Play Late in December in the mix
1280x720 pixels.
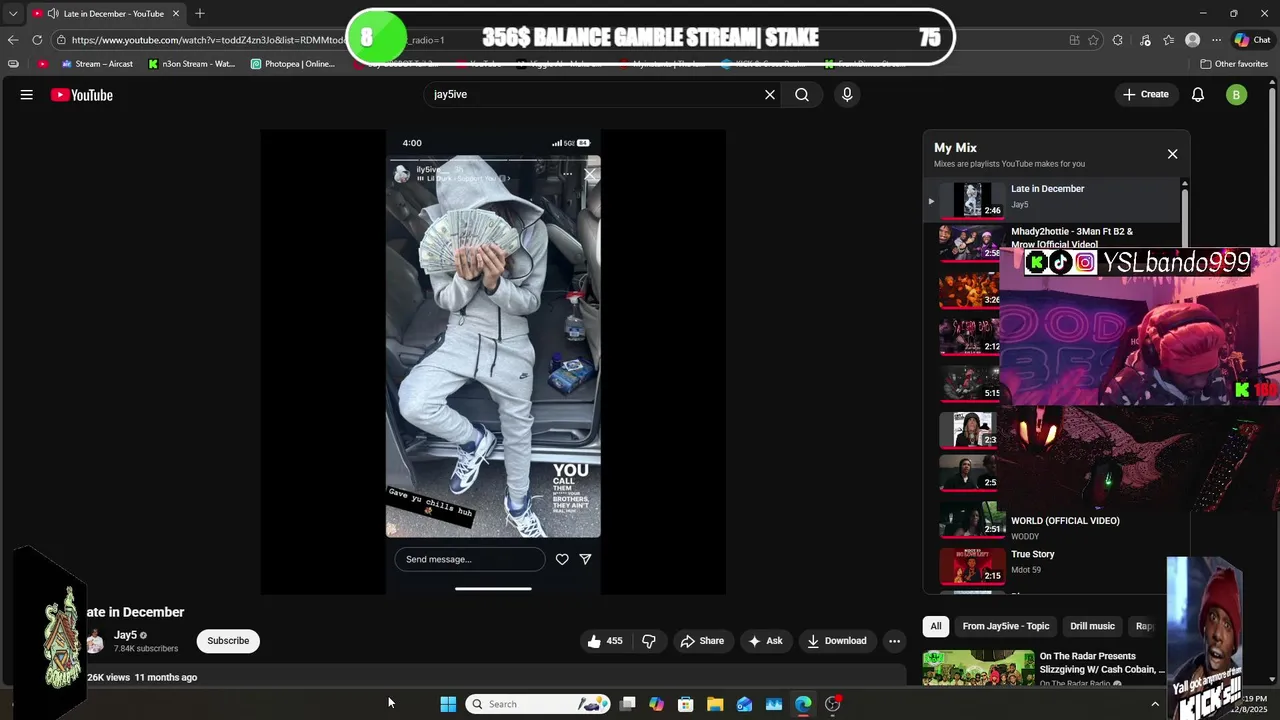[1052, 199]
